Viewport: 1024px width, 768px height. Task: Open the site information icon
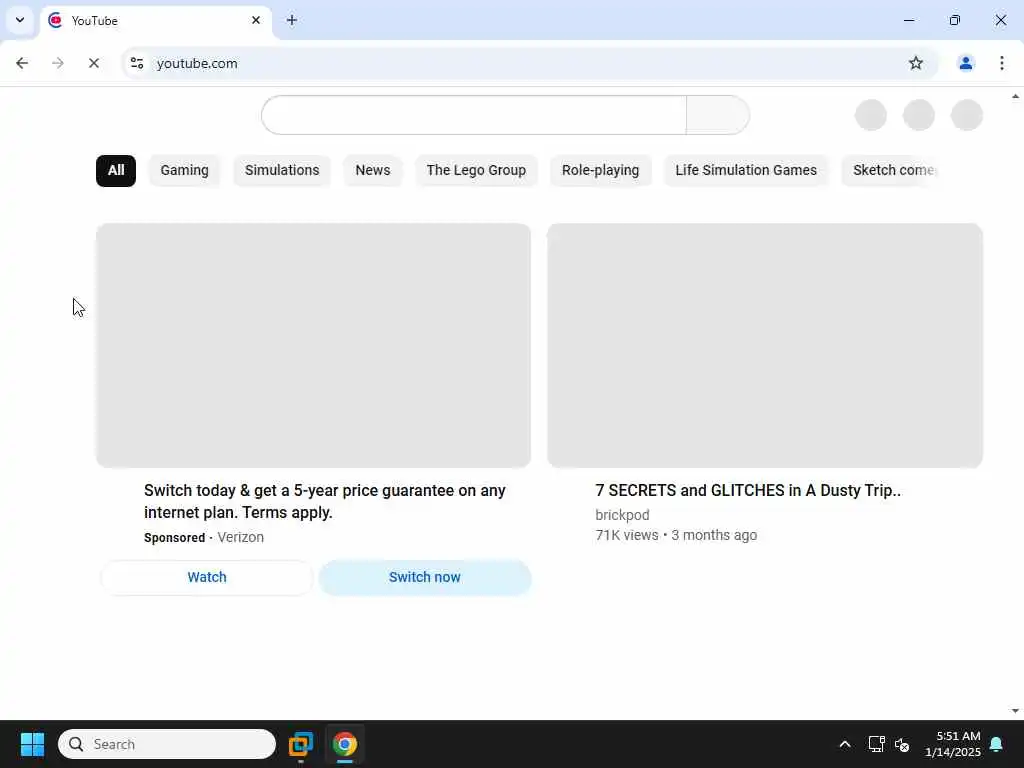pyautogui.click(x=137, y=63)
